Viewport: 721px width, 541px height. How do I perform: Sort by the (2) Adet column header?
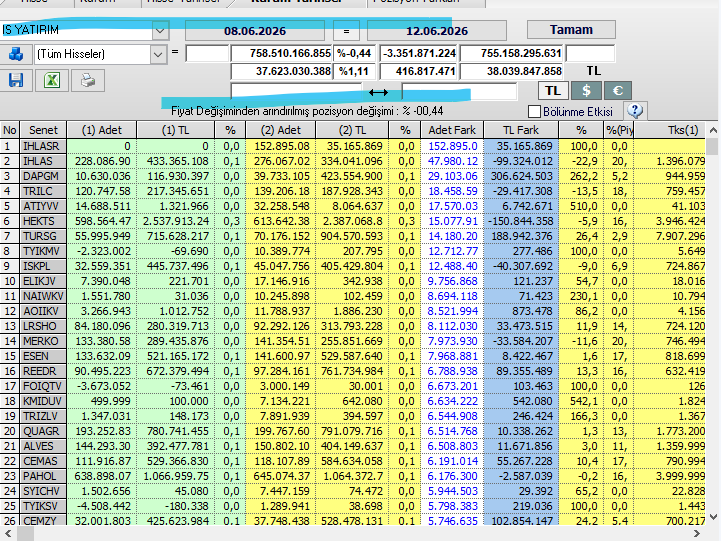tap(281, 130)
